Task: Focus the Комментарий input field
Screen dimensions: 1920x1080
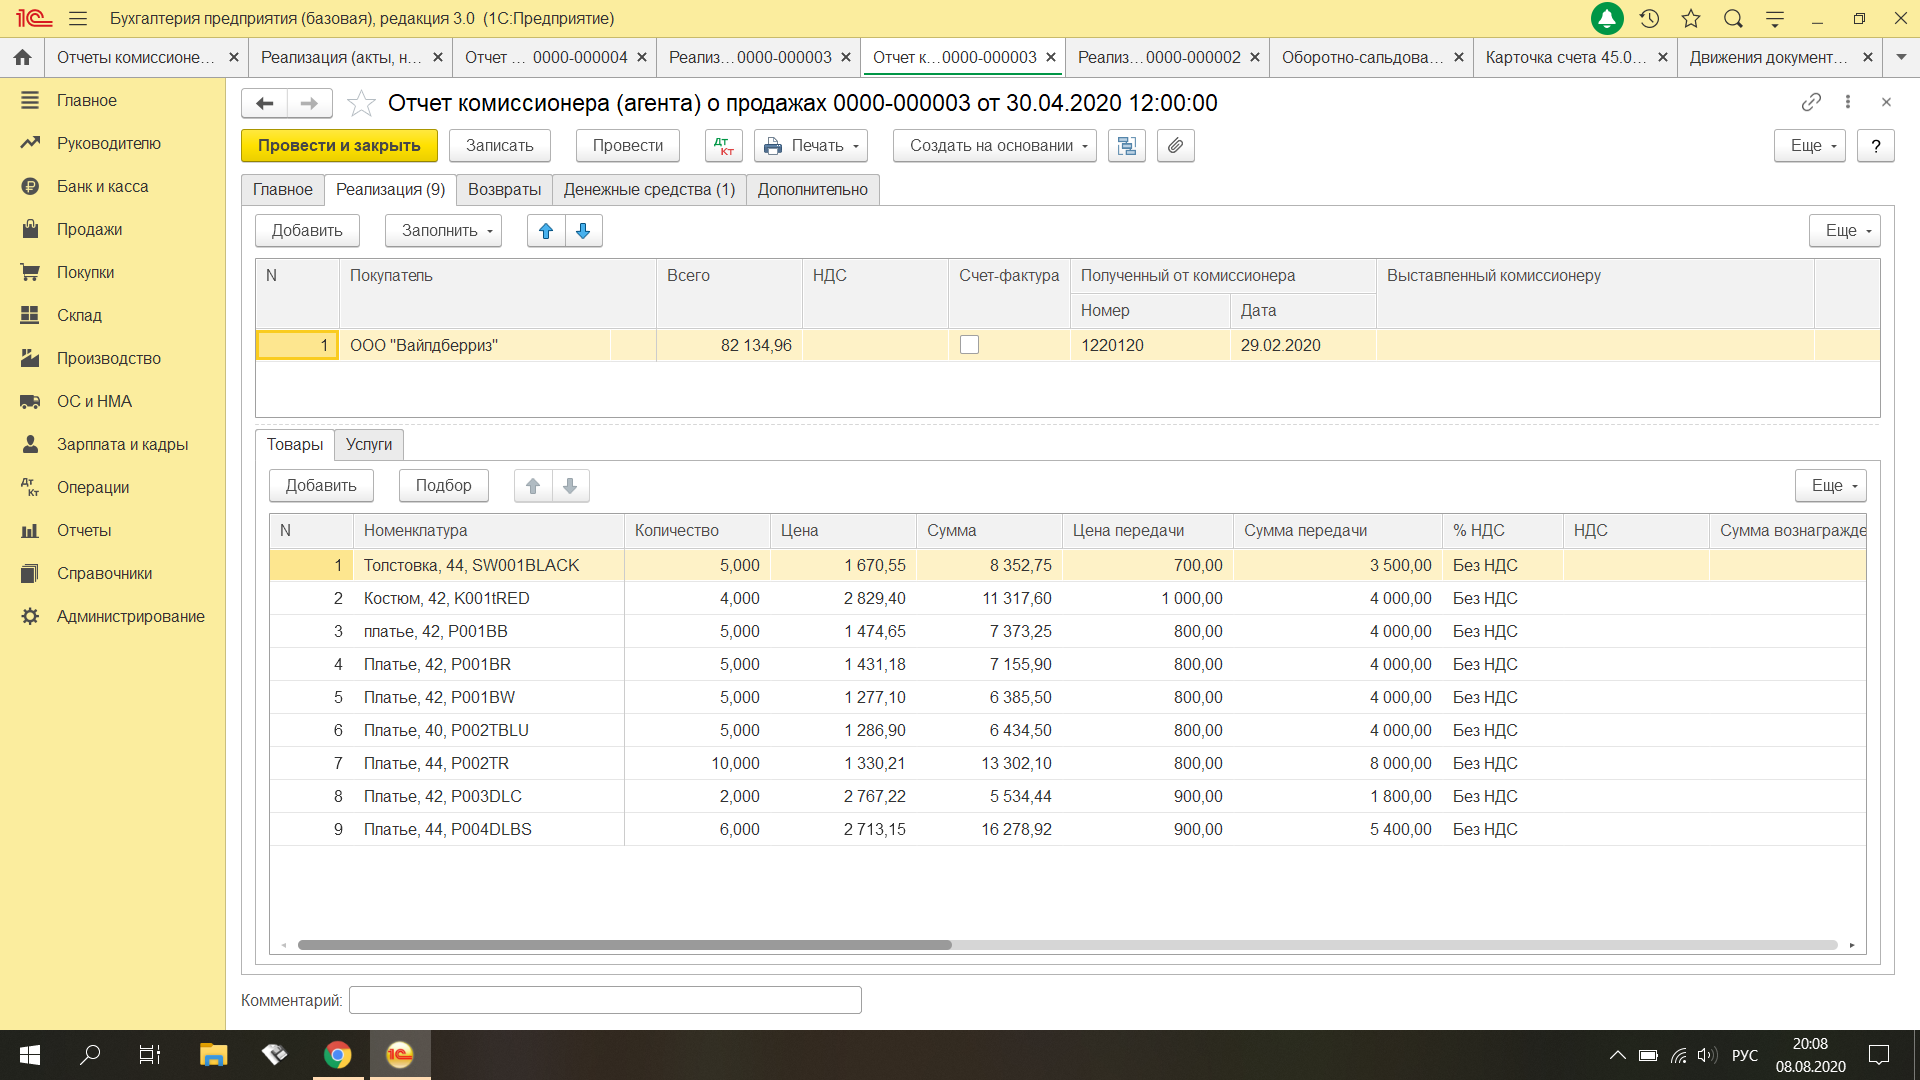Action: coord(605,1000)
